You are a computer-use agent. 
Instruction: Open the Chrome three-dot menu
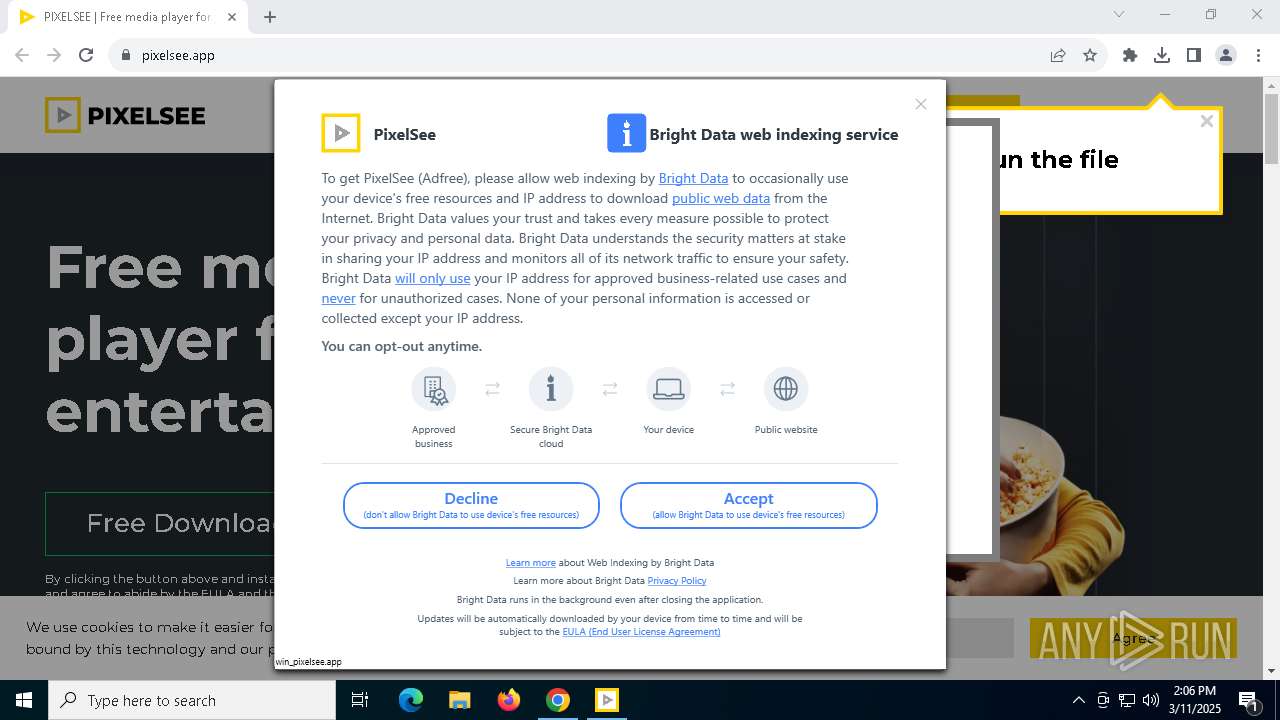coord(1258,55)
